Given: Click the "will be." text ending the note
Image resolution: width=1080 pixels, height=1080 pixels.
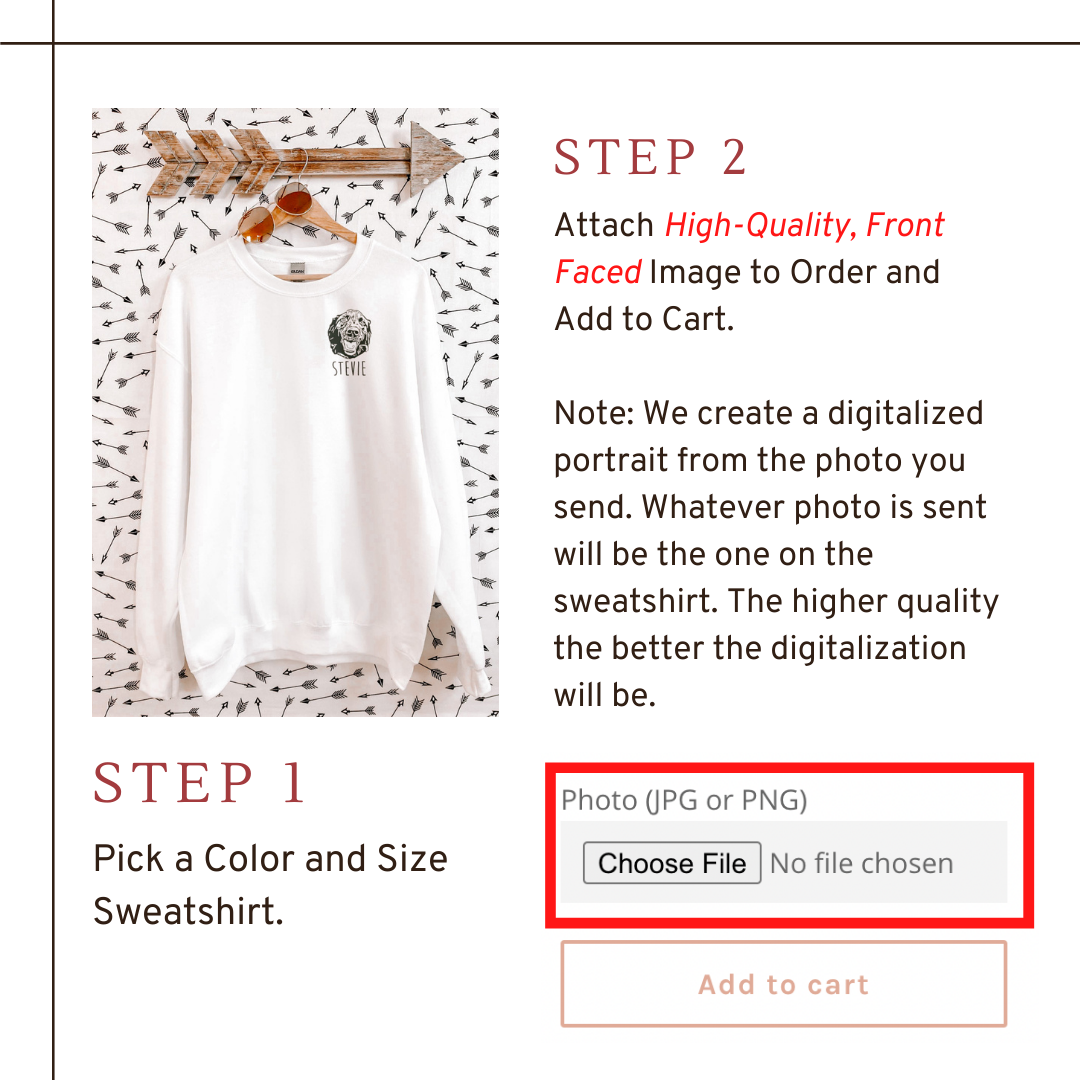Looking at the screenshot, I should click(604, 695).
